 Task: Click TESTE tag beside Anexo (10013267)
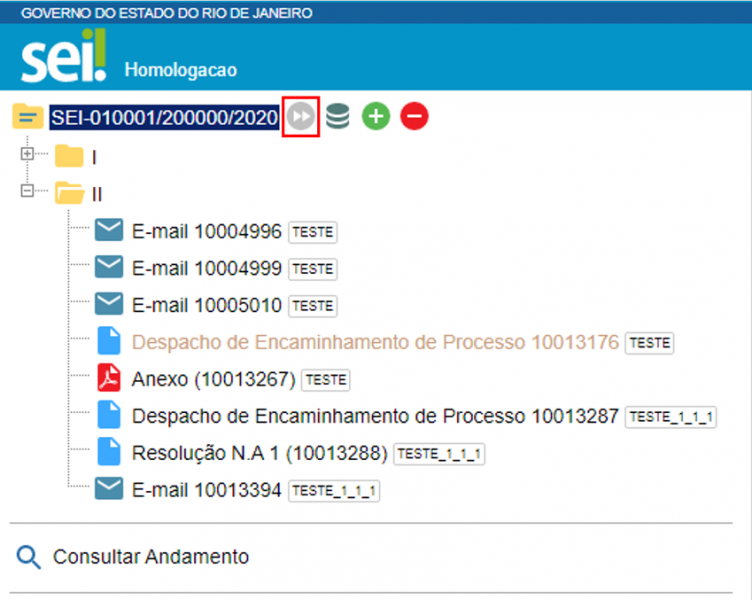[x=325, y=380]
